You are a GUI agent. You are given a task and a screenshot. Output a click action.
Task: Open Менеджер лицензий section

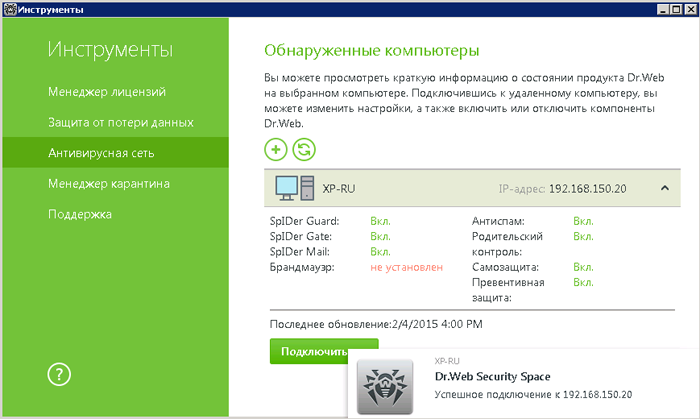[107, 92]
